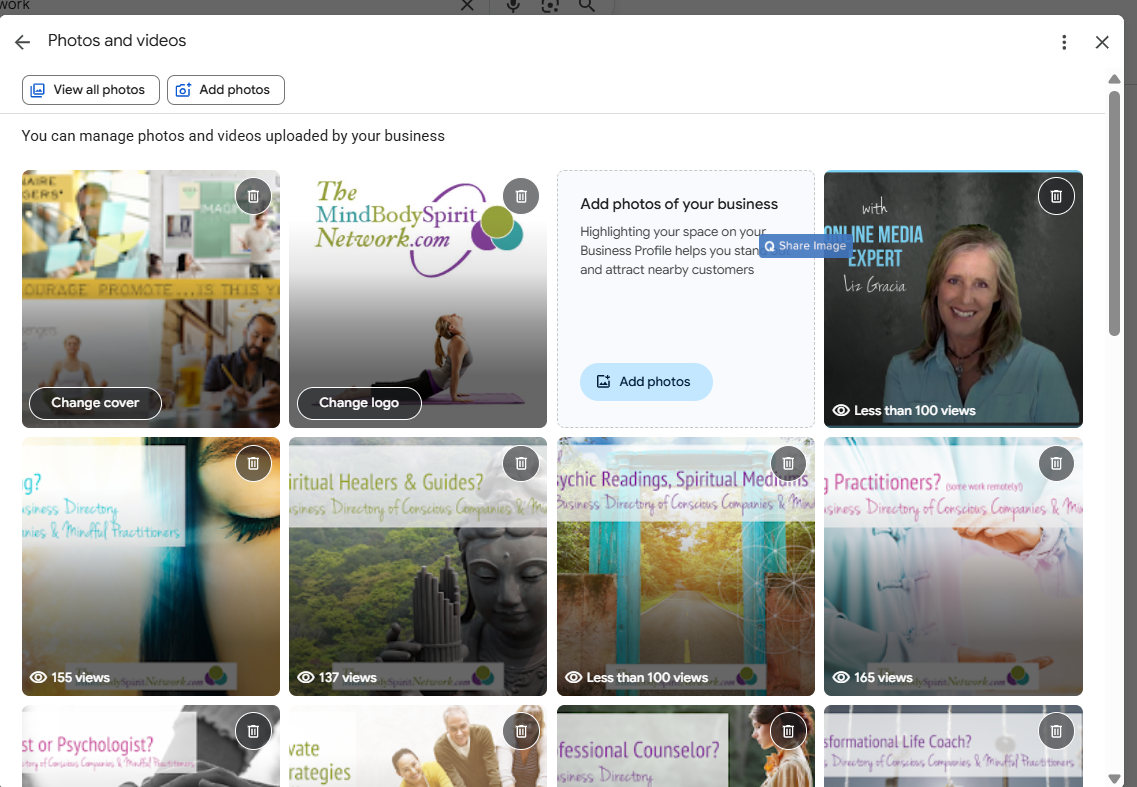1137x787 pixels.
Task: Select Change logo on the logo image
Action: 359,403
